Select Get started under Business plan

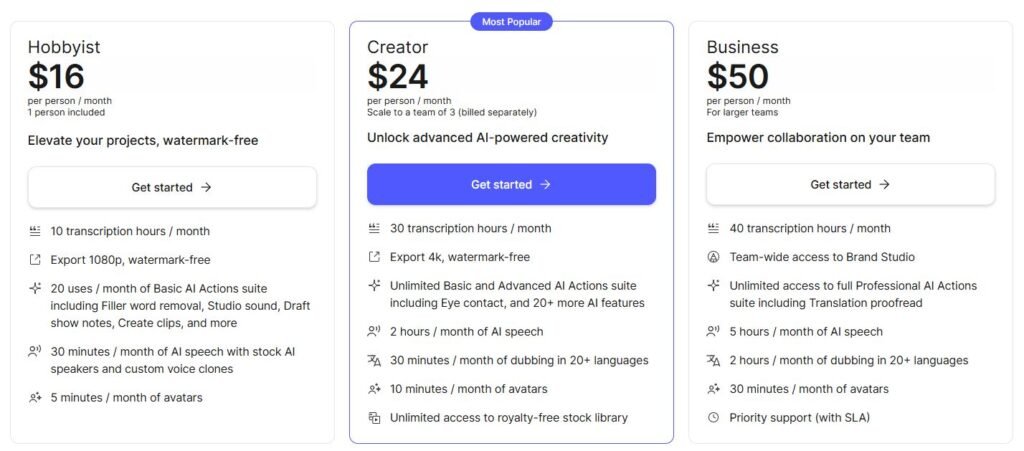point(850,185)
